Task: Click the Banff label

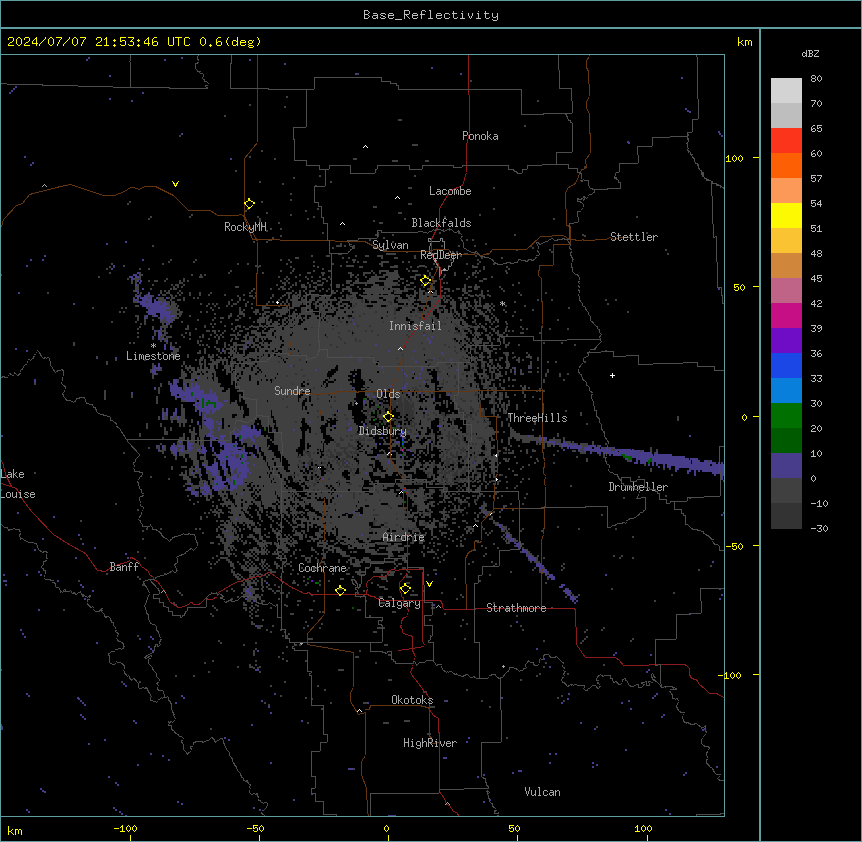Action: [124, 567]
